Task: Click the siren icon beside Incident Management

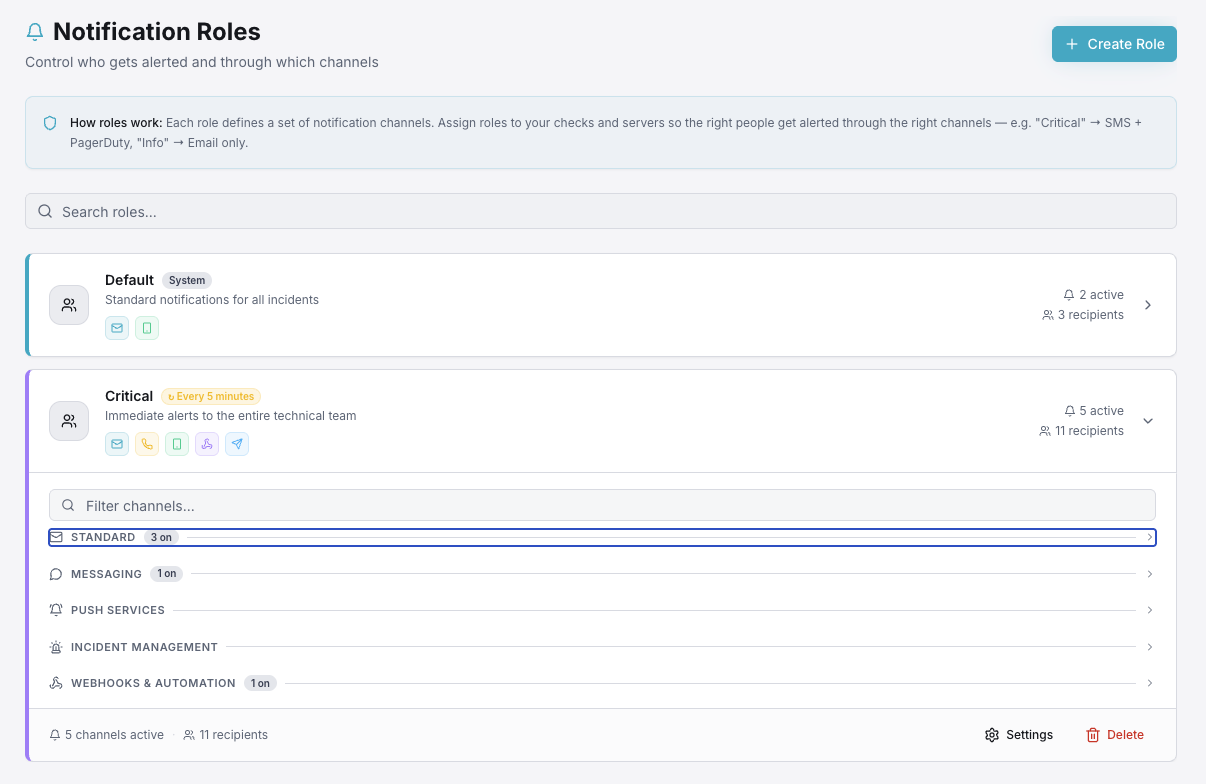Action: (55, 647)
